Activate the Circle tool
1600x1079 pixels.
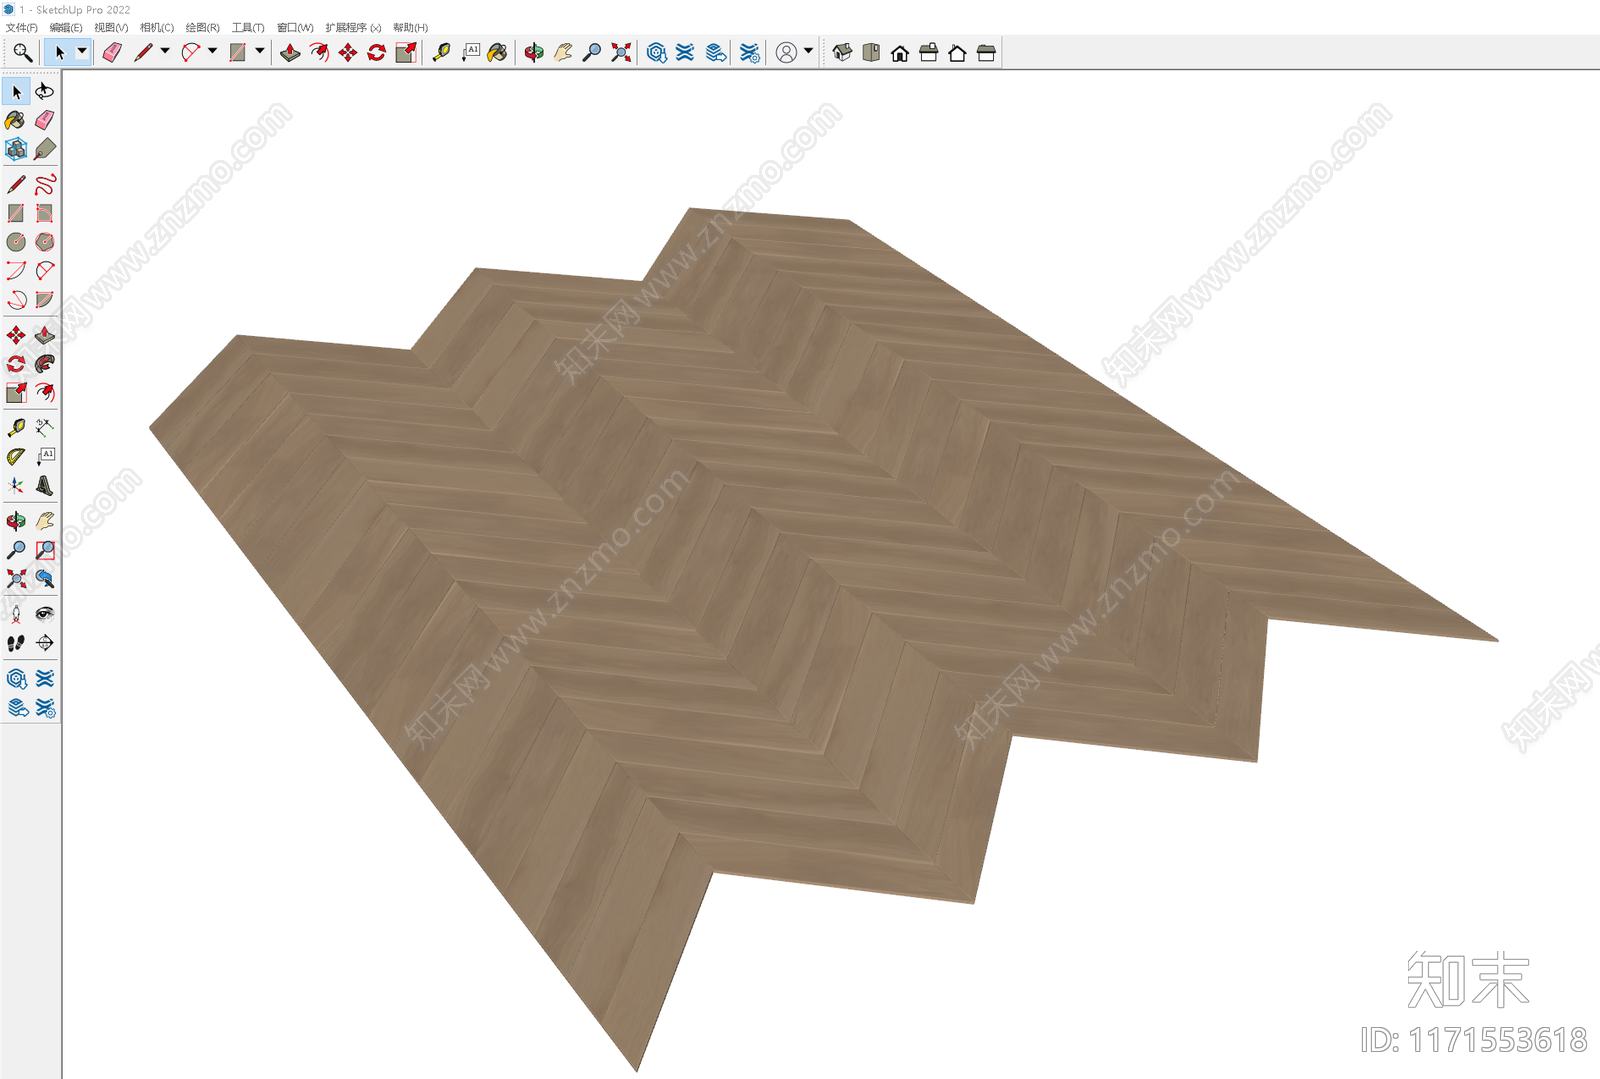click(16, 242)
